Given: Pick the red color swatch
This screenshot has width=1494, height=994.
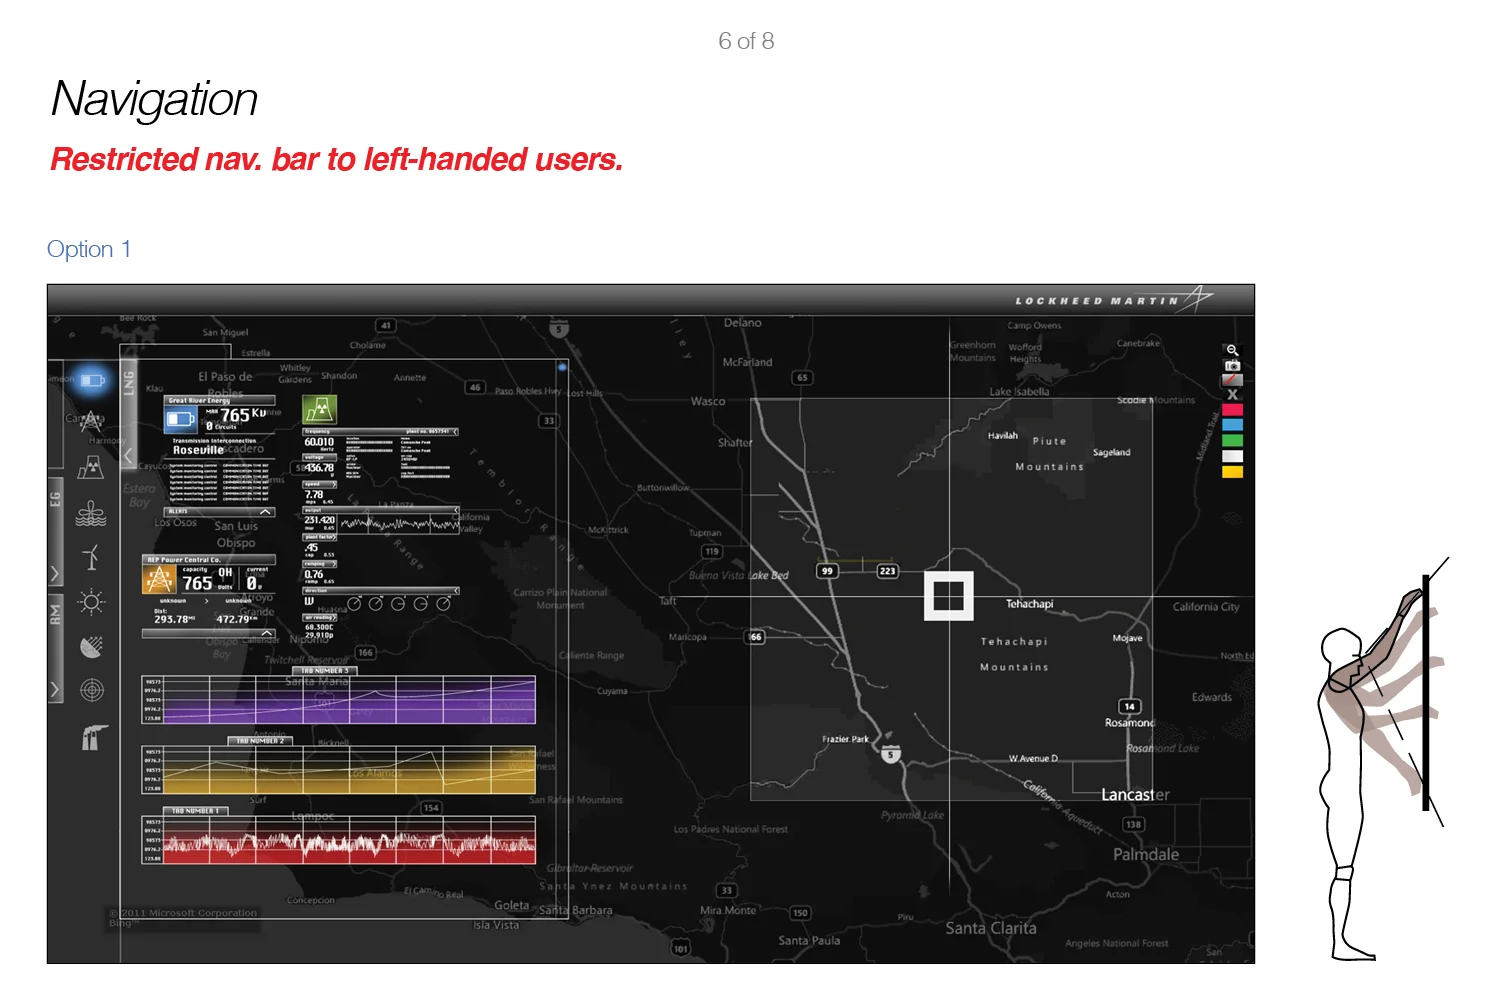Looking at the screenshot, I should coord(1232,409).
